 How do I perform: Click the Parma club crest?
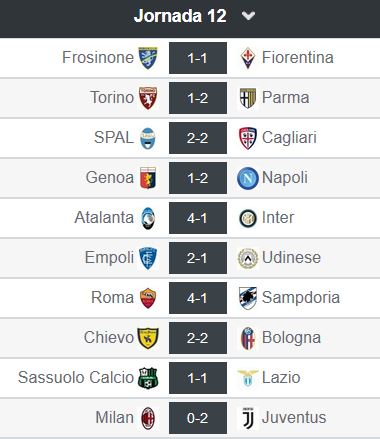(248, 98)
